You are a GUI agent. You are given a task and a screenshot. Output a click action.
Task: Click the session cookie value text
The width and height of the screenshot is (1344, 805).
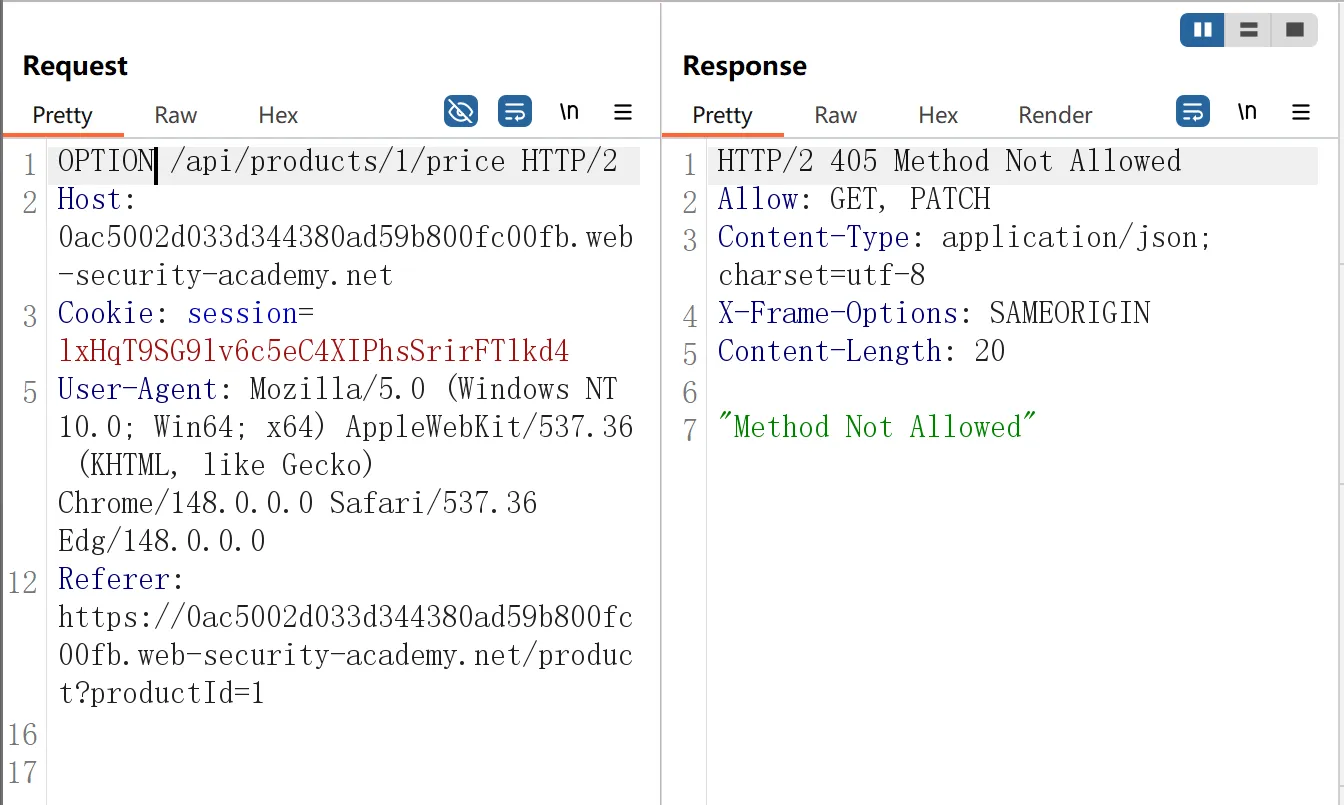[313, 351]
